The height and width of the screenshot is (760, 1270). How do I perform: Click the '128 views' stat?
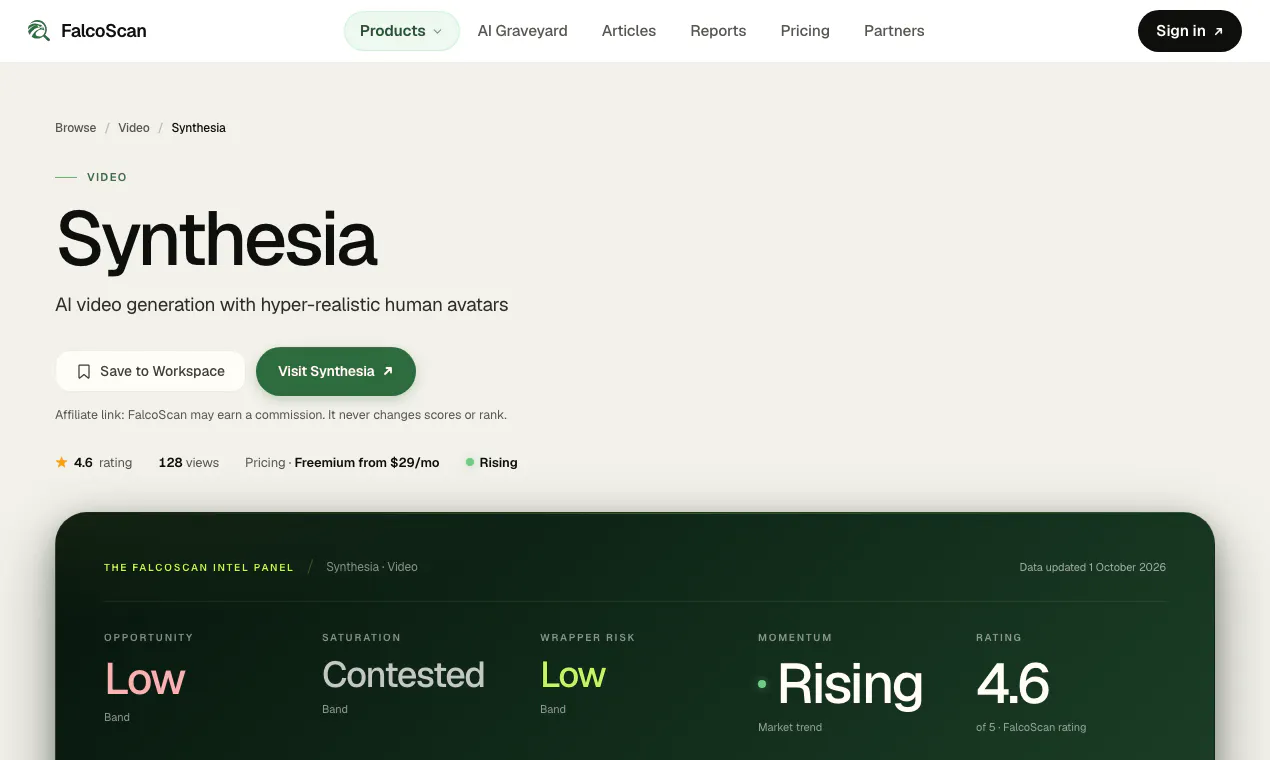[x=188, y=462]
